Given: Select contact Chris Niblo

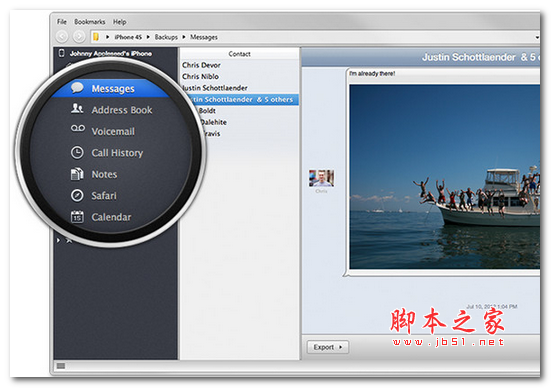Looking at the screenshot, I should 200,76.
